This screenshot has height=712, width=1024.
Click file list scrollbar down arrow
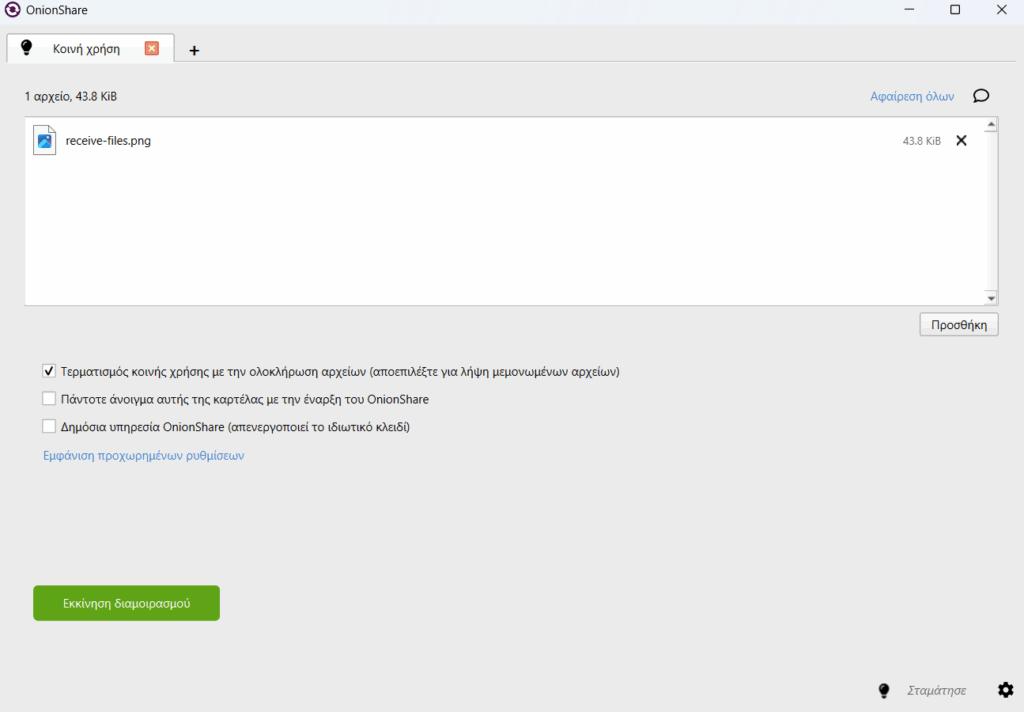(991, 298)
